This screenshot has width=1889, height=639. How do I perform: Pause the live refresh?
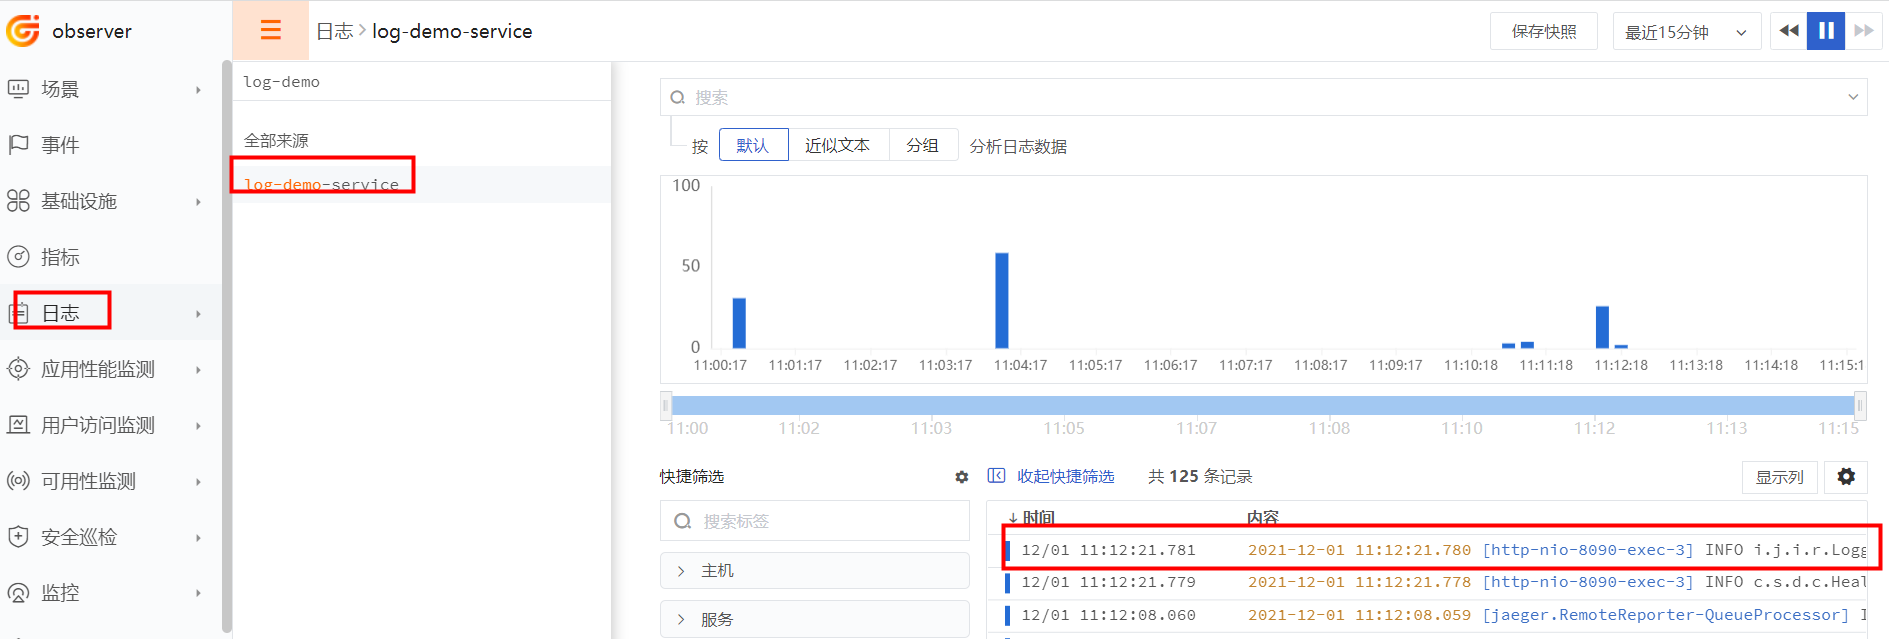[x=1826, y=31]
